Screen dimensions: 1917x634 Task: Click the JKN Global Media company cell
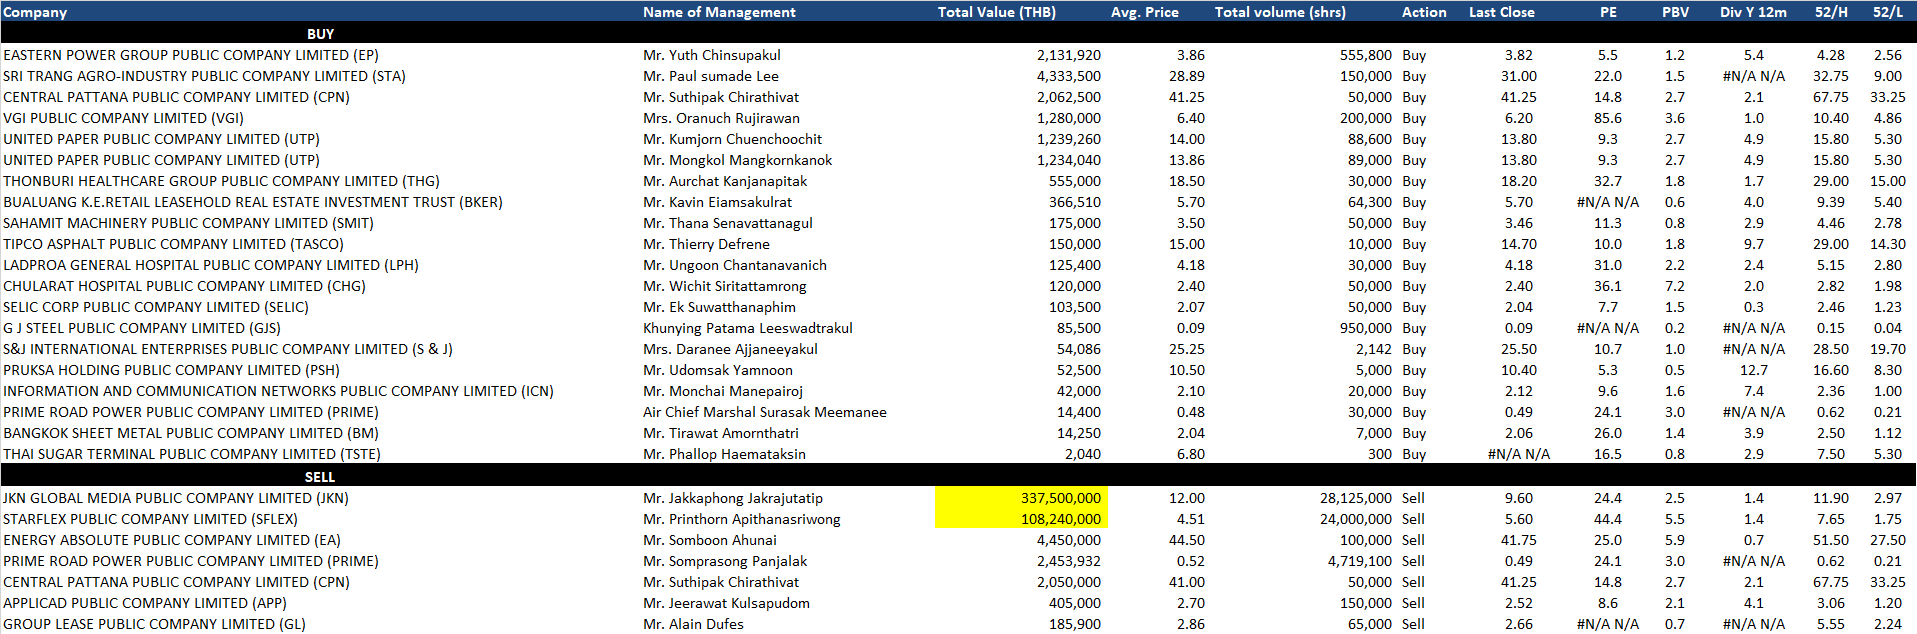point(176,498)
